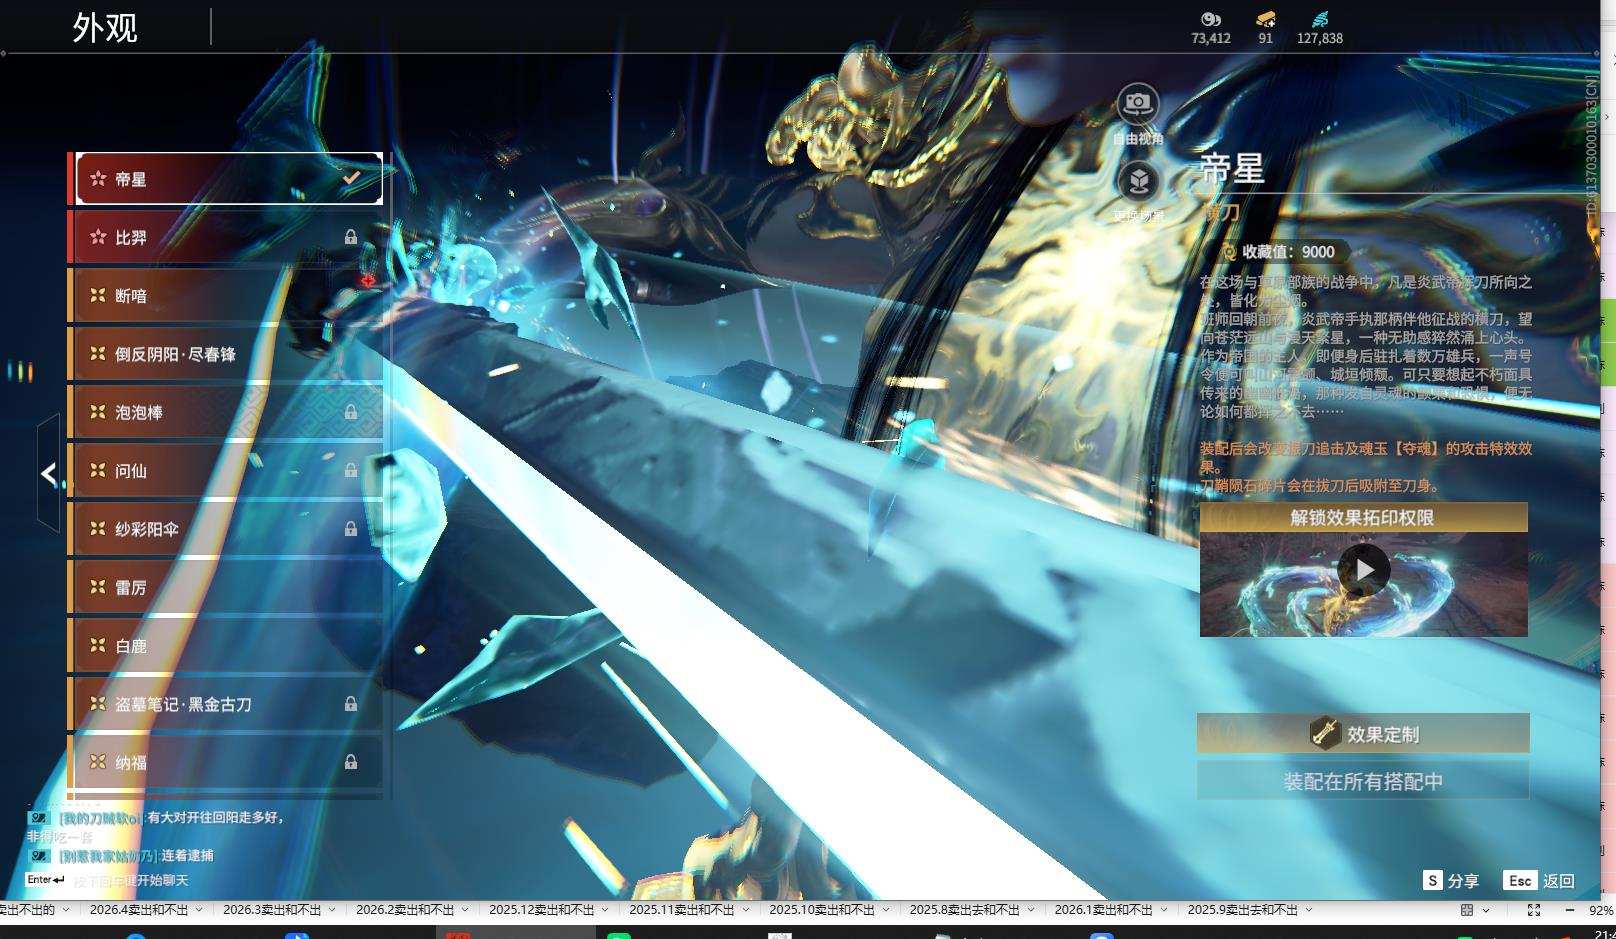Open free camera view (自由视角)
Screen dimensions: 1616x939
point(1138,103)
